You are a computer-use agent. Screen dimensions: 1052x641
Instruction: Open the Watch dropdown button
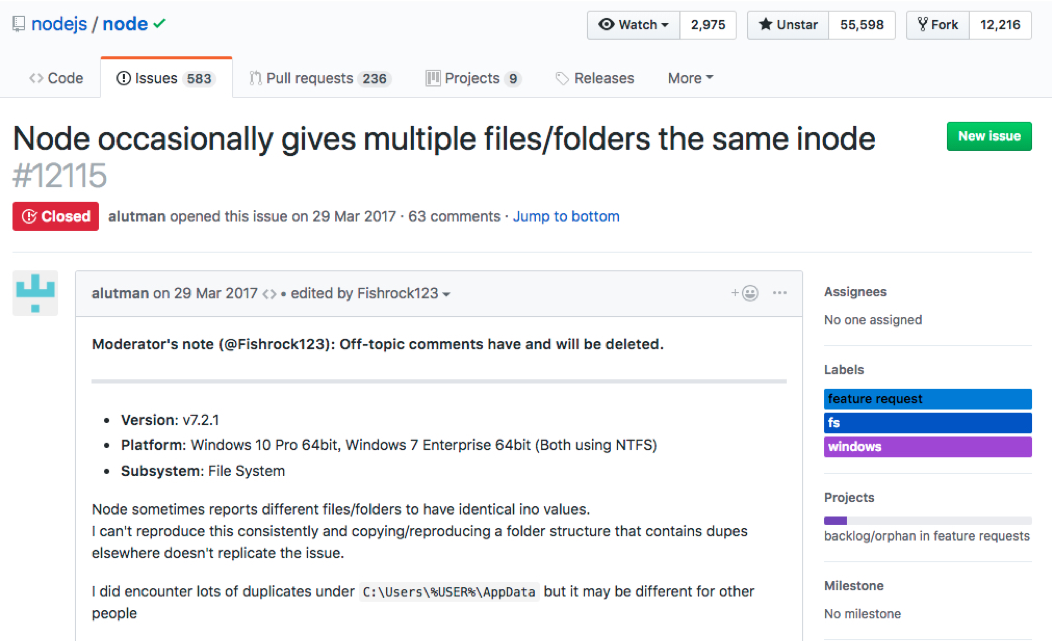tap(634, 25)
